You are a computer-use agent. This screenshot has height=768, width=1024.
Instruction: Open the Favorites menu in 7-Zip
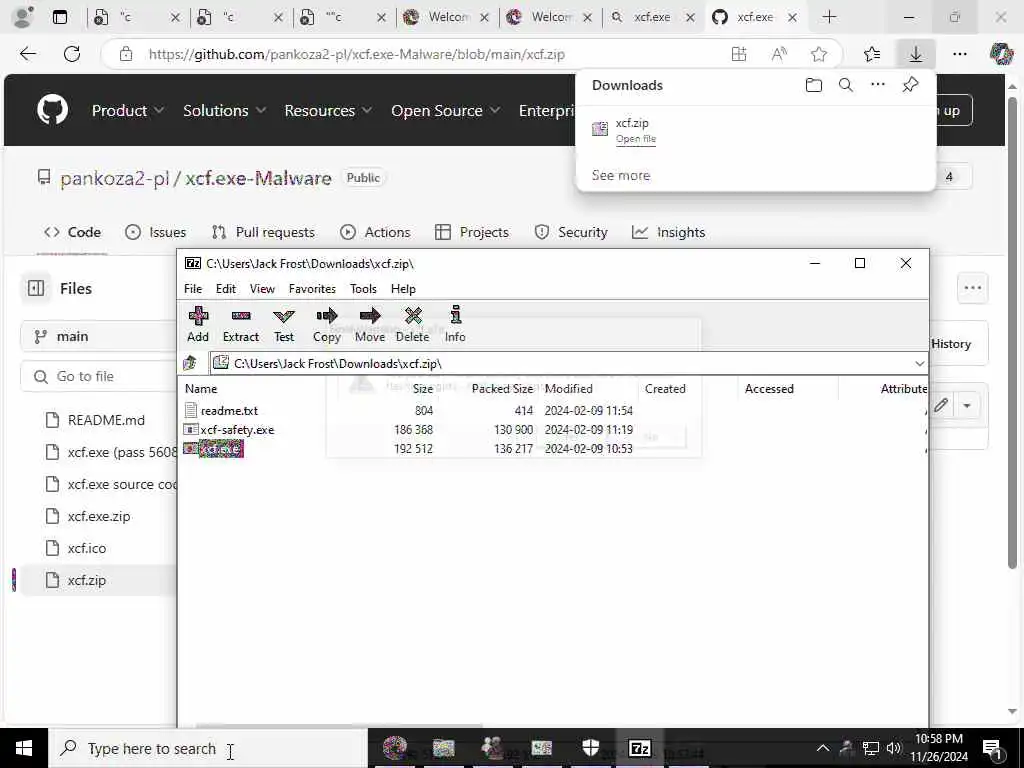(312, 289)
